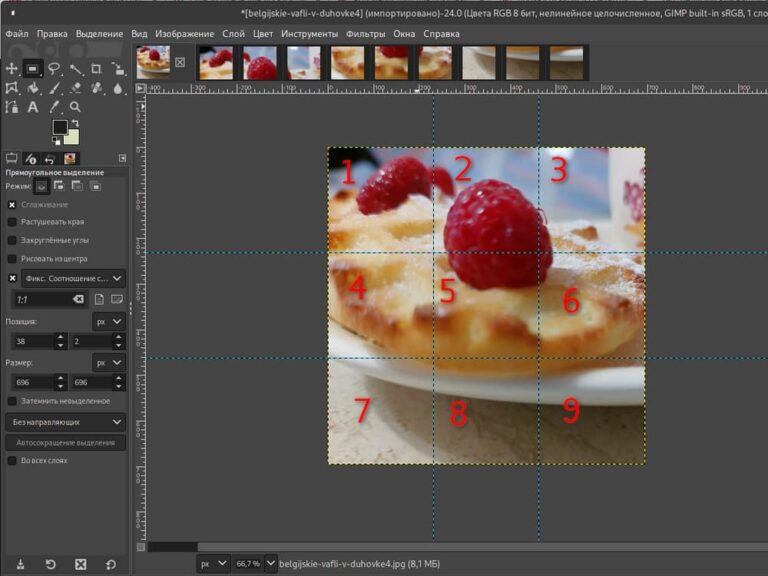Switch to the second image thumbnail tab

[216, 63]
